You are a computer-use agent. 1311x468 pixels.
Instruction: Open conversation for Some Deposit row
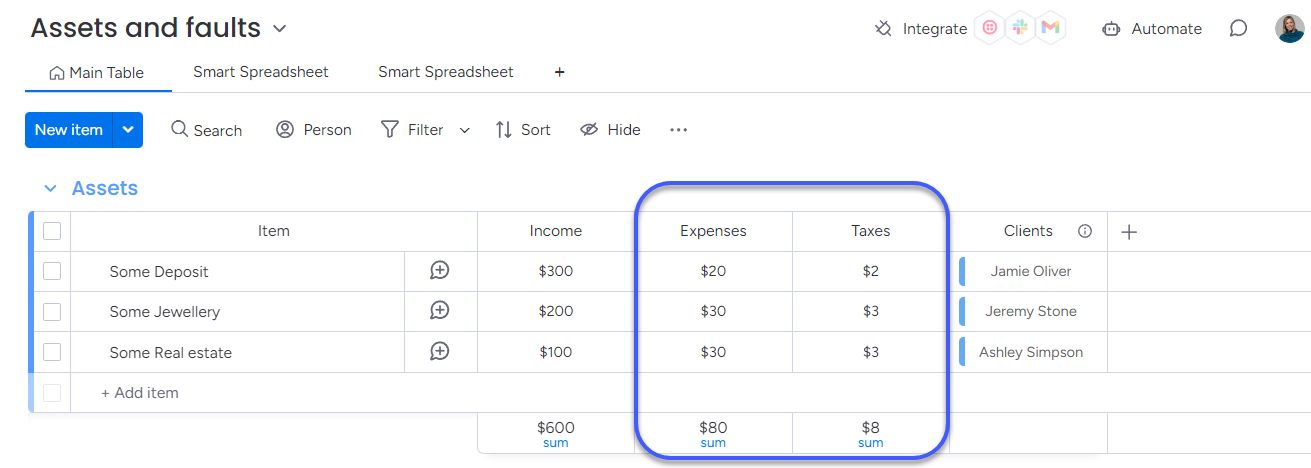pos(440,270)
